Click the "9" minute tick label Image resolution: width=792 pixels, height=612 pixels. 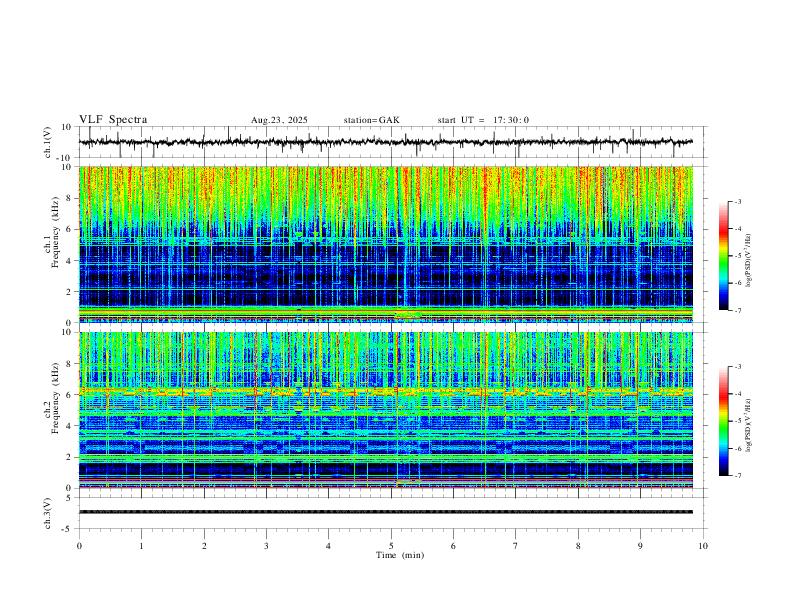click(x=640, y=546)
